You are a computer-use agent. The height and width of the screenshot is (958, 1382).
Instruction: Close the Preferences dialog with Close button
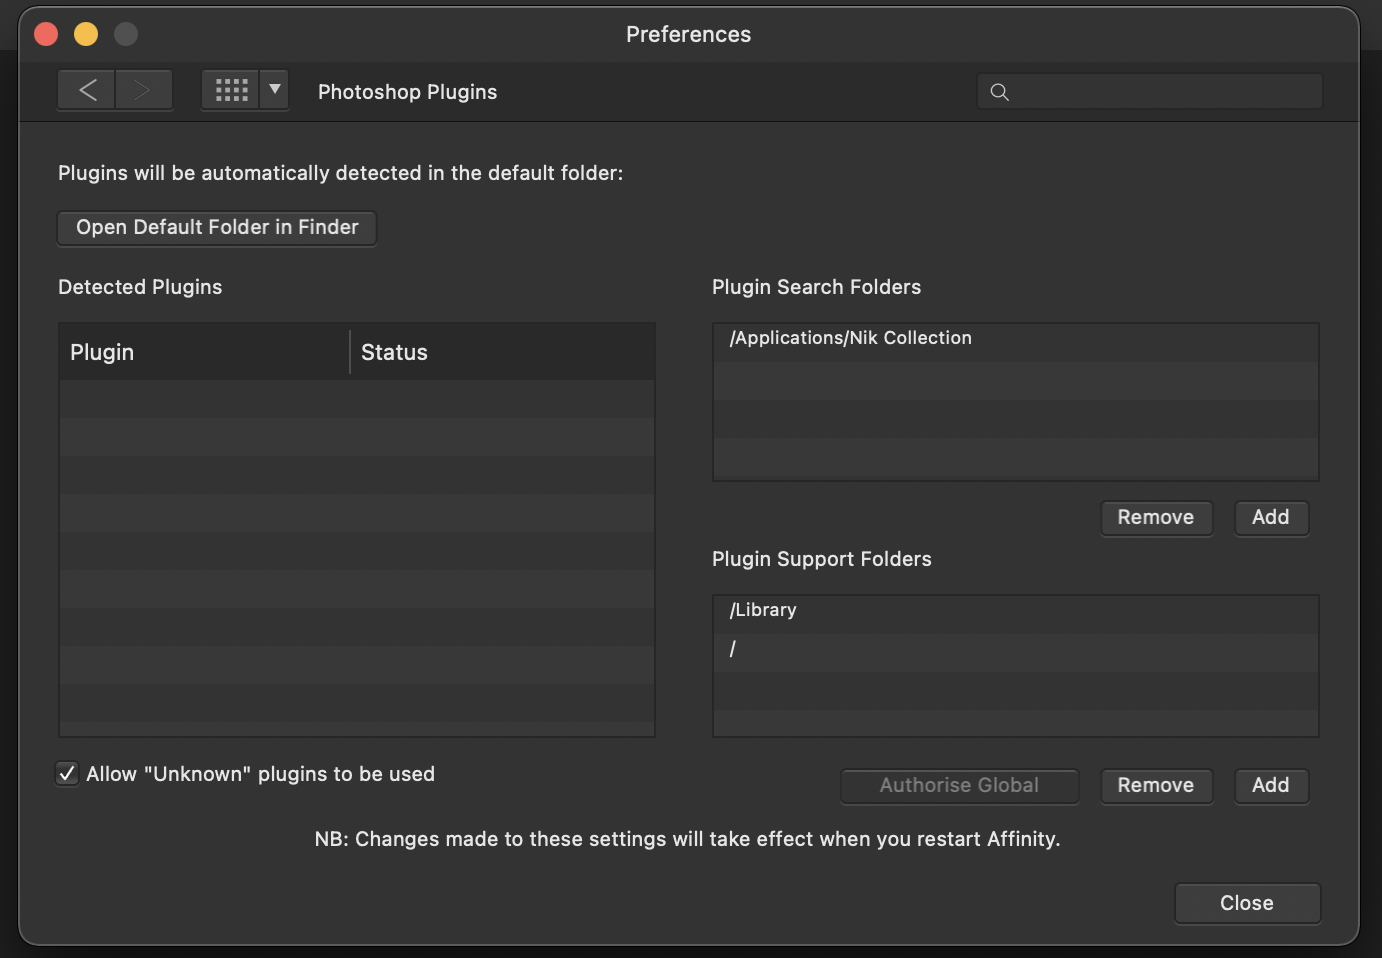(x=1247, y=903)
